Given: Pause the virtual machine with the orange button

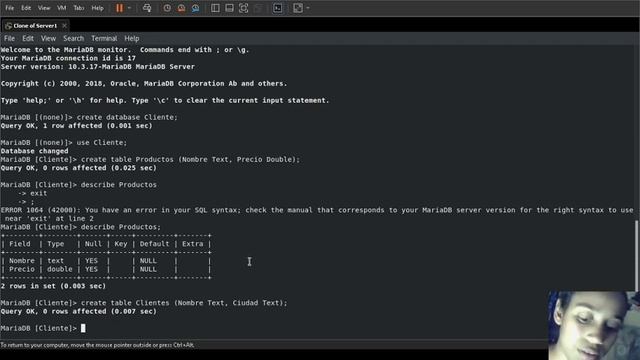Looking at the screenshot, I should click(x=119, y=8).
